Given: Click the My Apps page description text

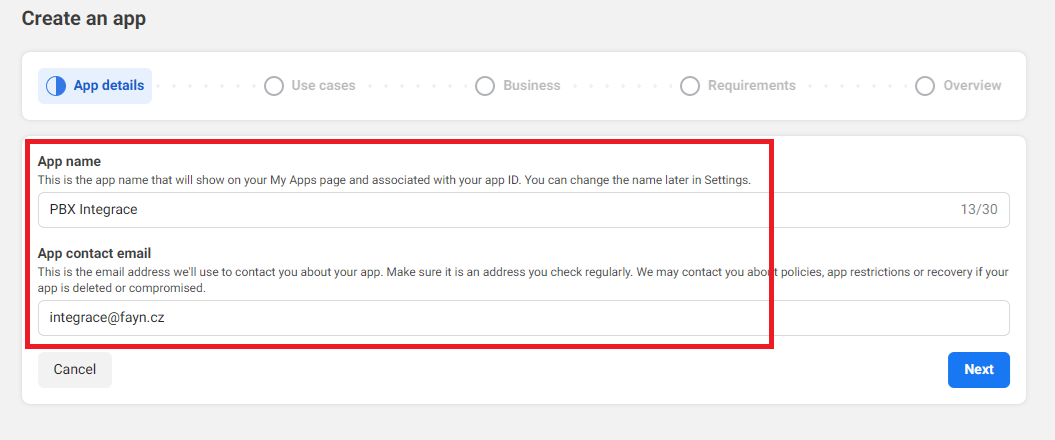Looking at the screenshot, I should click(x=394, y=180).
